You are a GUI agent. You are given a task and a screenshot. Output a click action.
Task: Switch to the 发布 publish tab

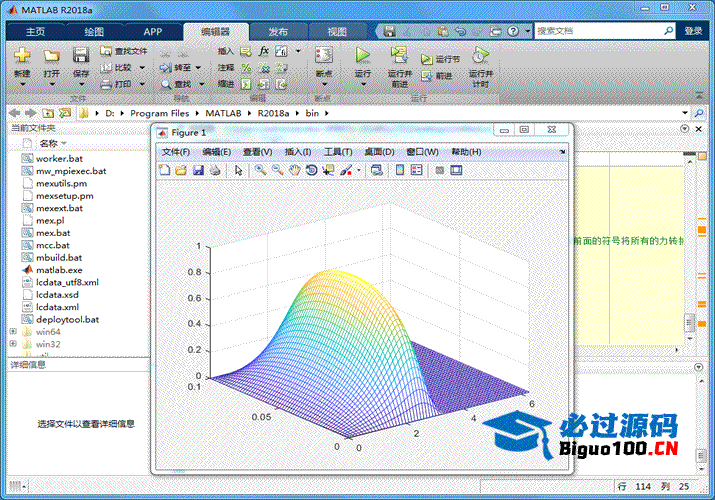pos(278,31)
